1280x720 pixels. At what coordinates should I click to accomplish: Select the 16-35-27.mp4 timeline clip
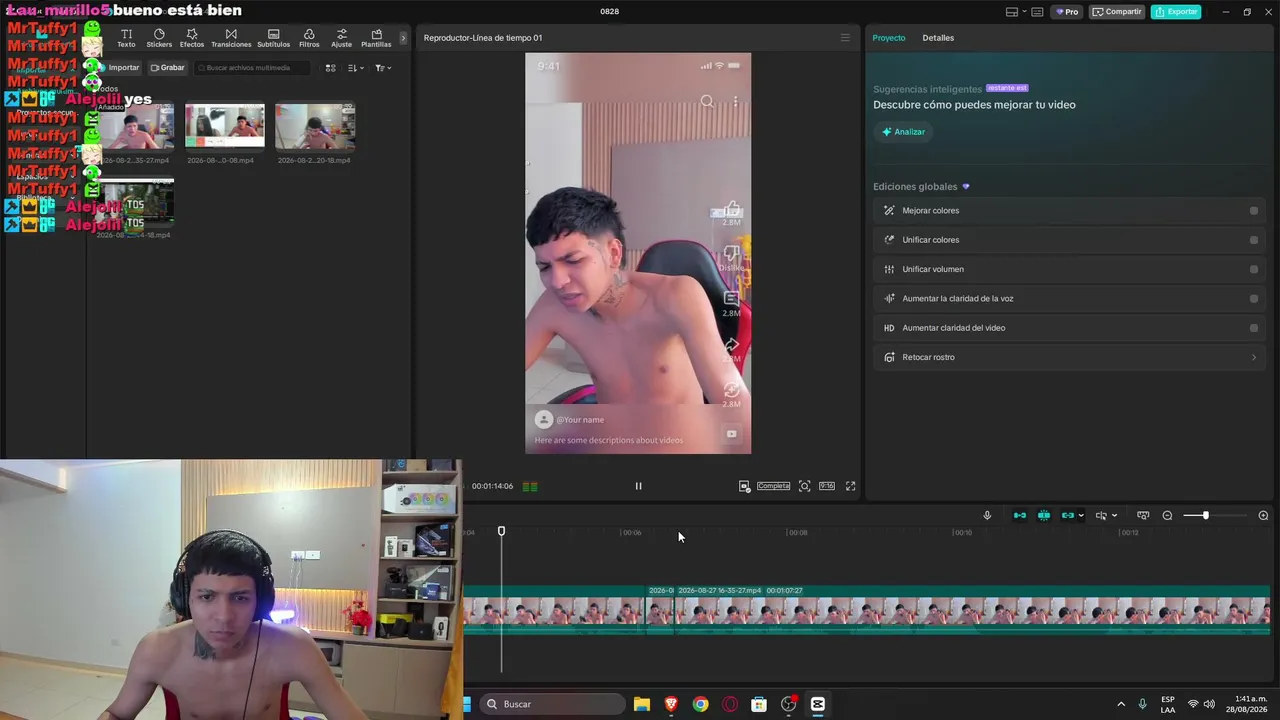pyautogui.click(x=972, y=609)
